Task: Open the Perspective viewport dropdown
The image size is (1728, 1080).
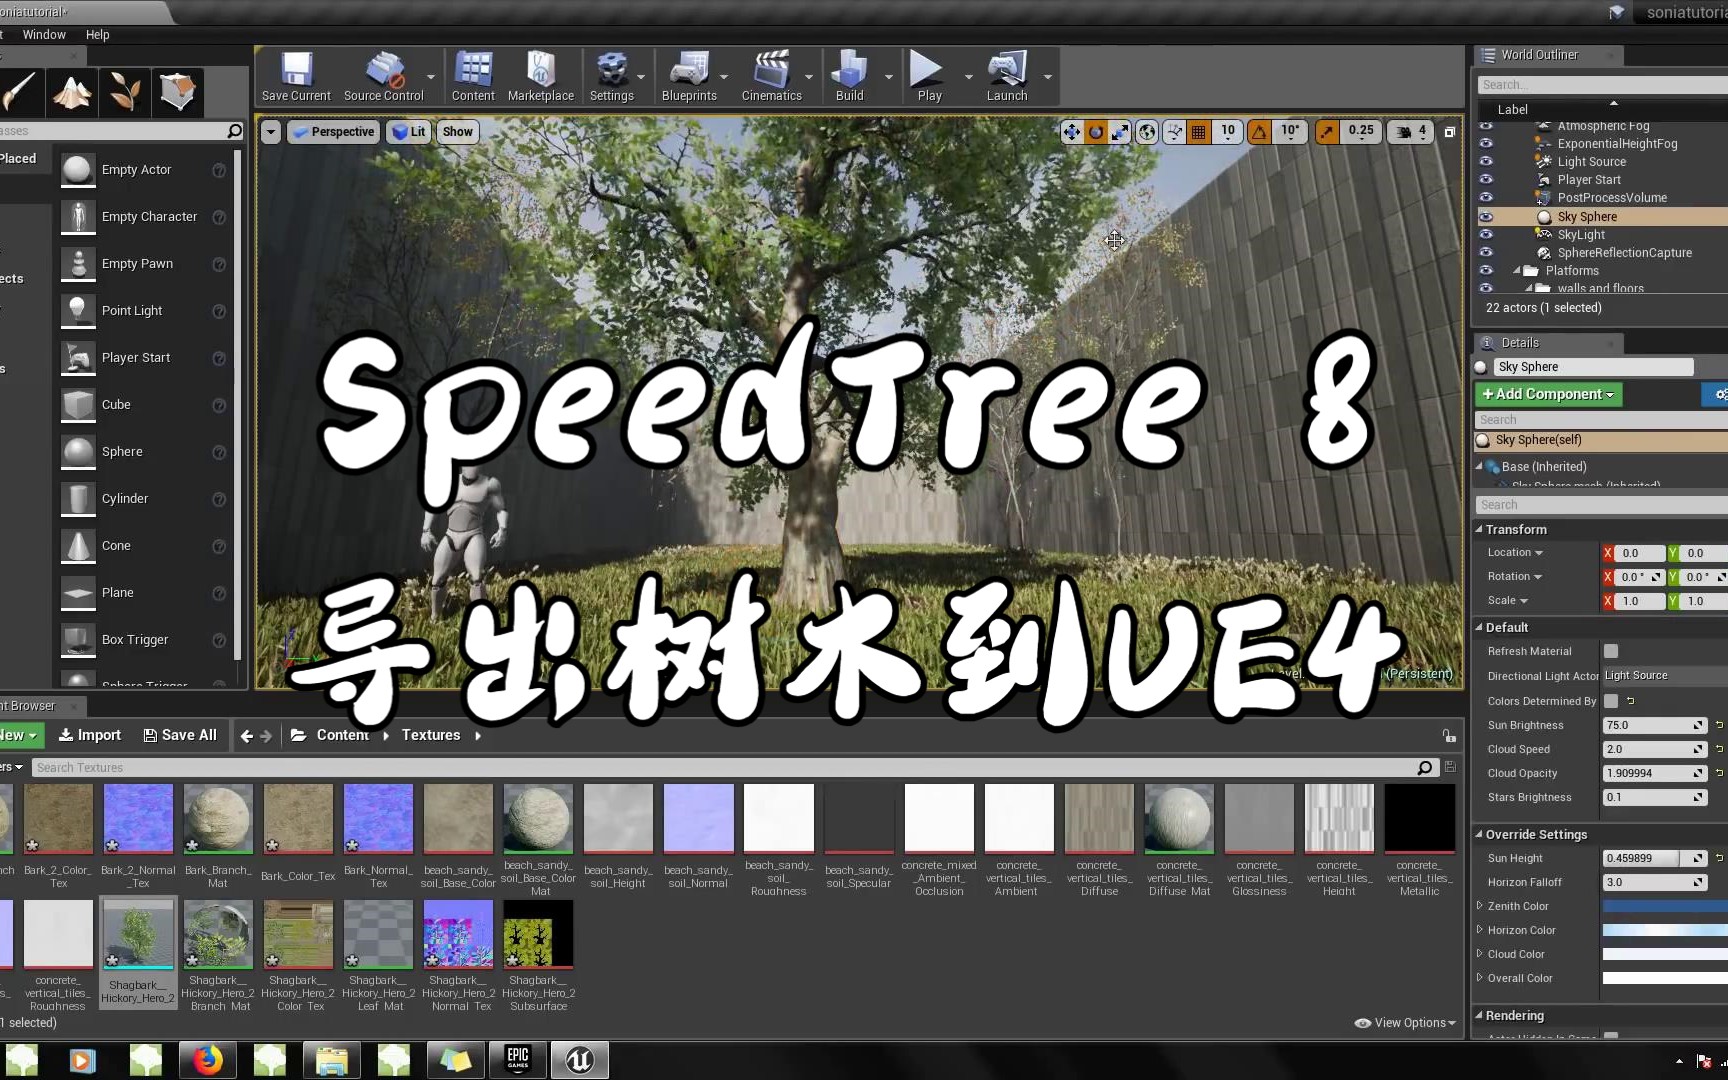Action: (333, 131)
